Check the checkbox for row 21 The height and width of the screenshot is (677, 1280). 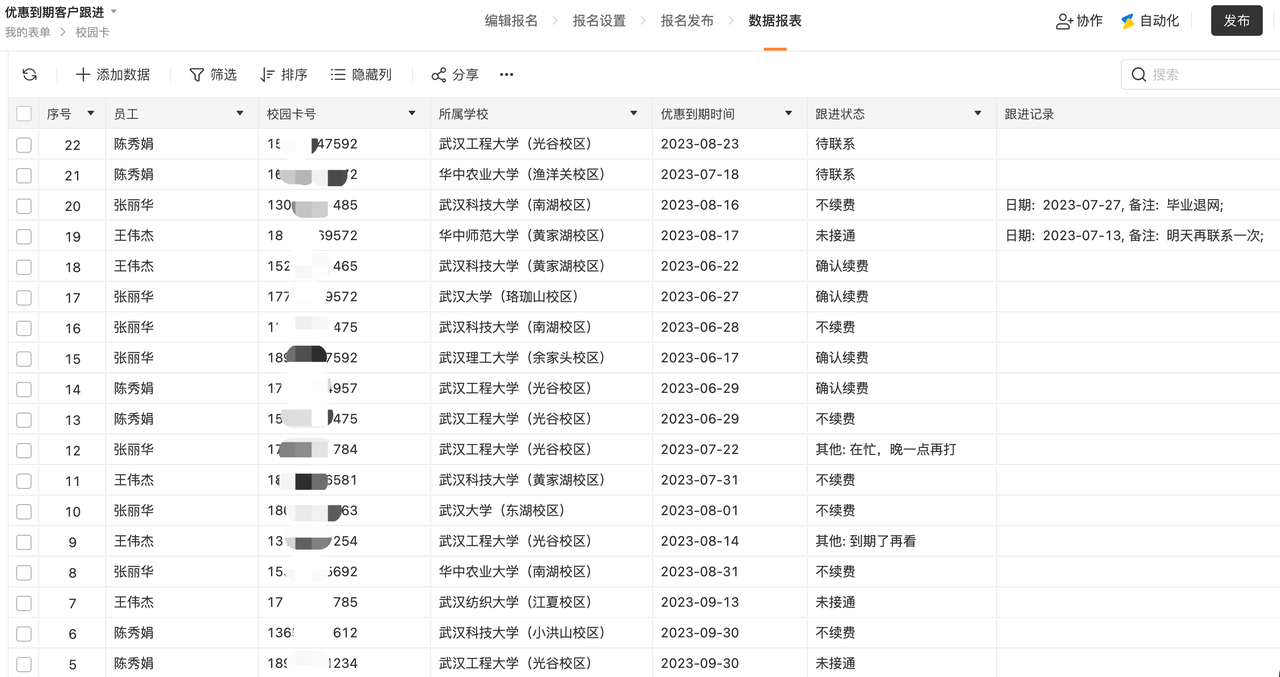pyautogui.click(x=24, y=175)
